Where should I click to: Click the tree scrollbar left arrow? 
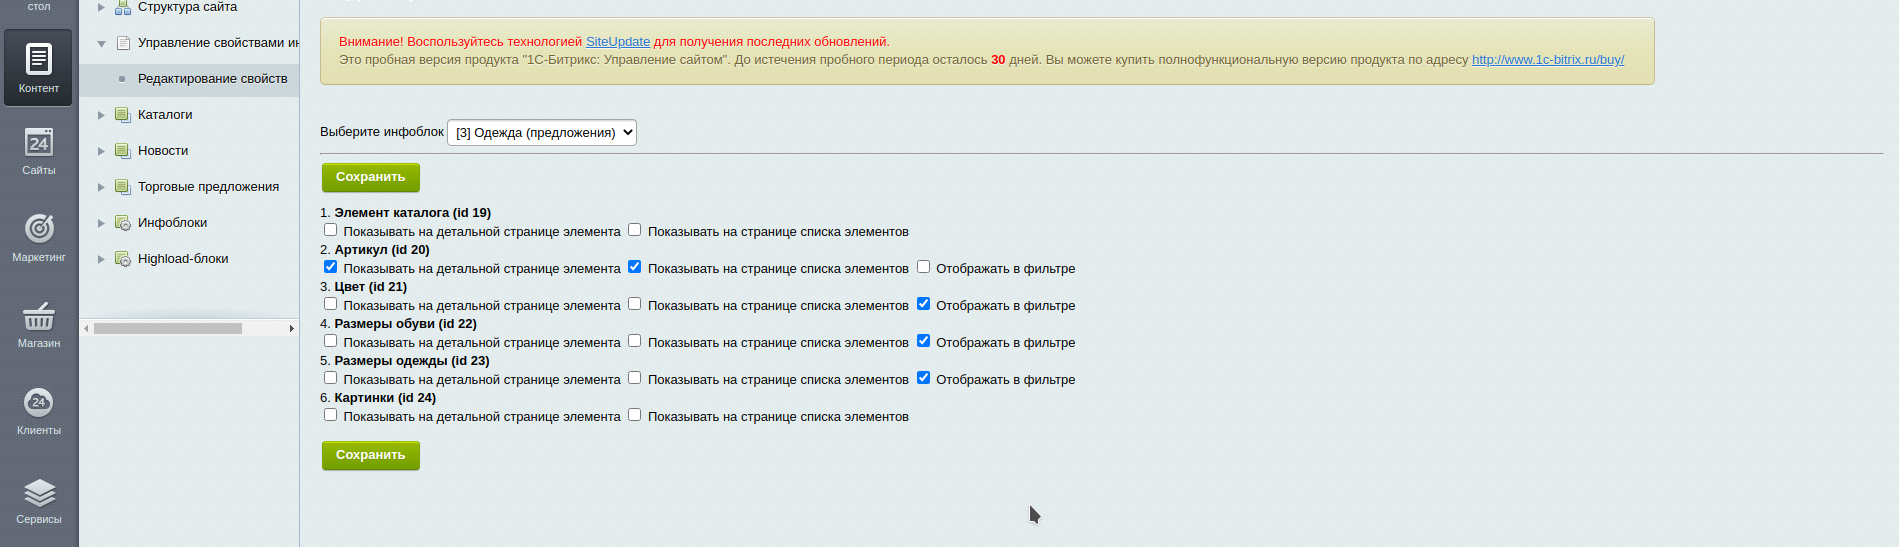pyautogui.click(x=86, y=328)
